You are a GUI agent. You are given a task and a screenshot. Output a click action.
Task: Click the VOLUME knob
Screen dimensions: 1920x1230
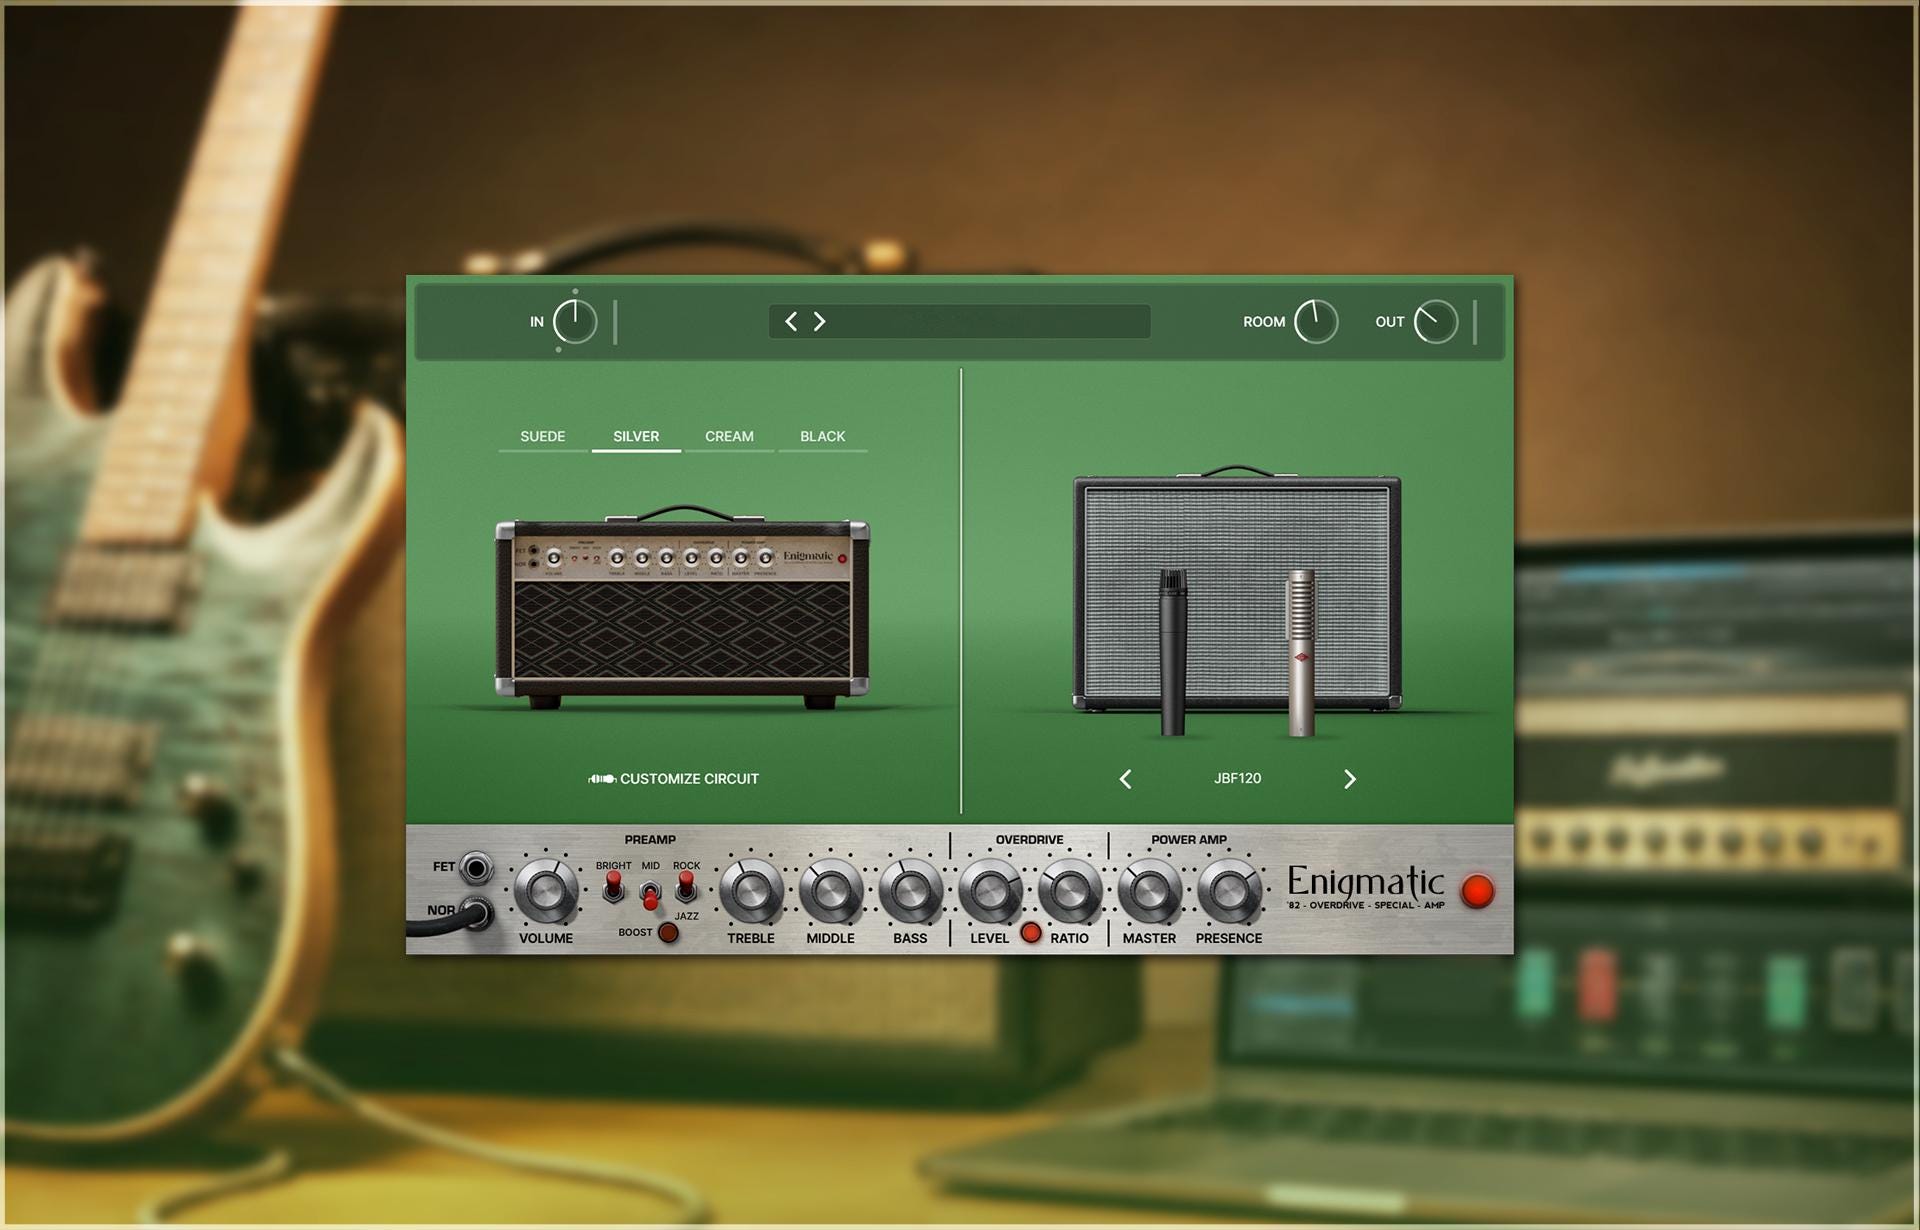546,890
